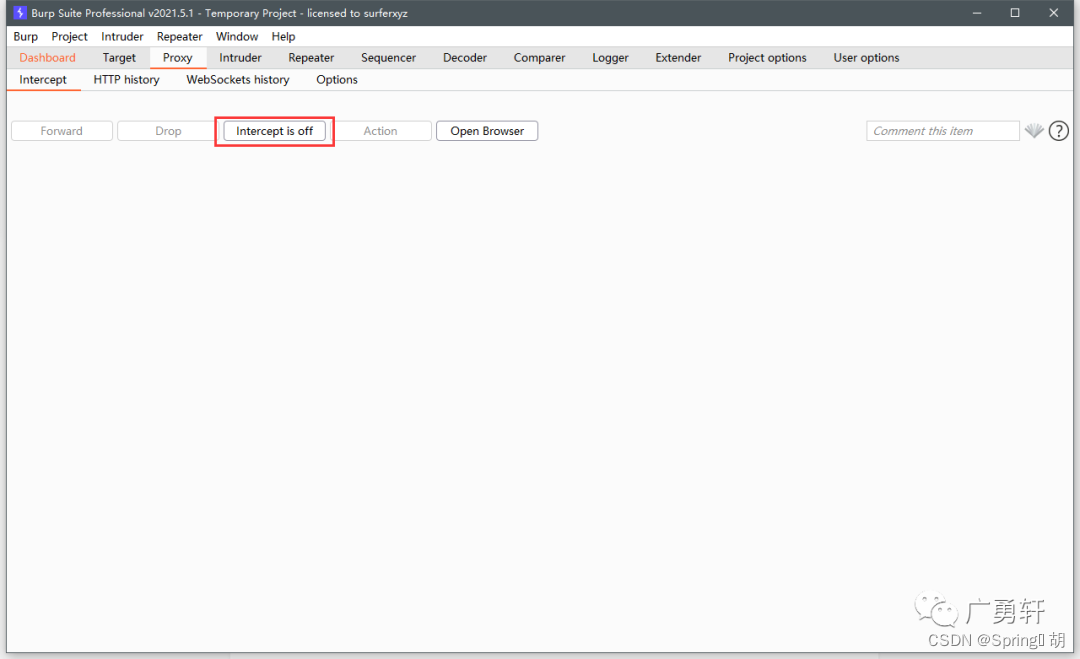
Task: Click the Burp Suite lightning logo icon
Action: (x=20, y=13)
